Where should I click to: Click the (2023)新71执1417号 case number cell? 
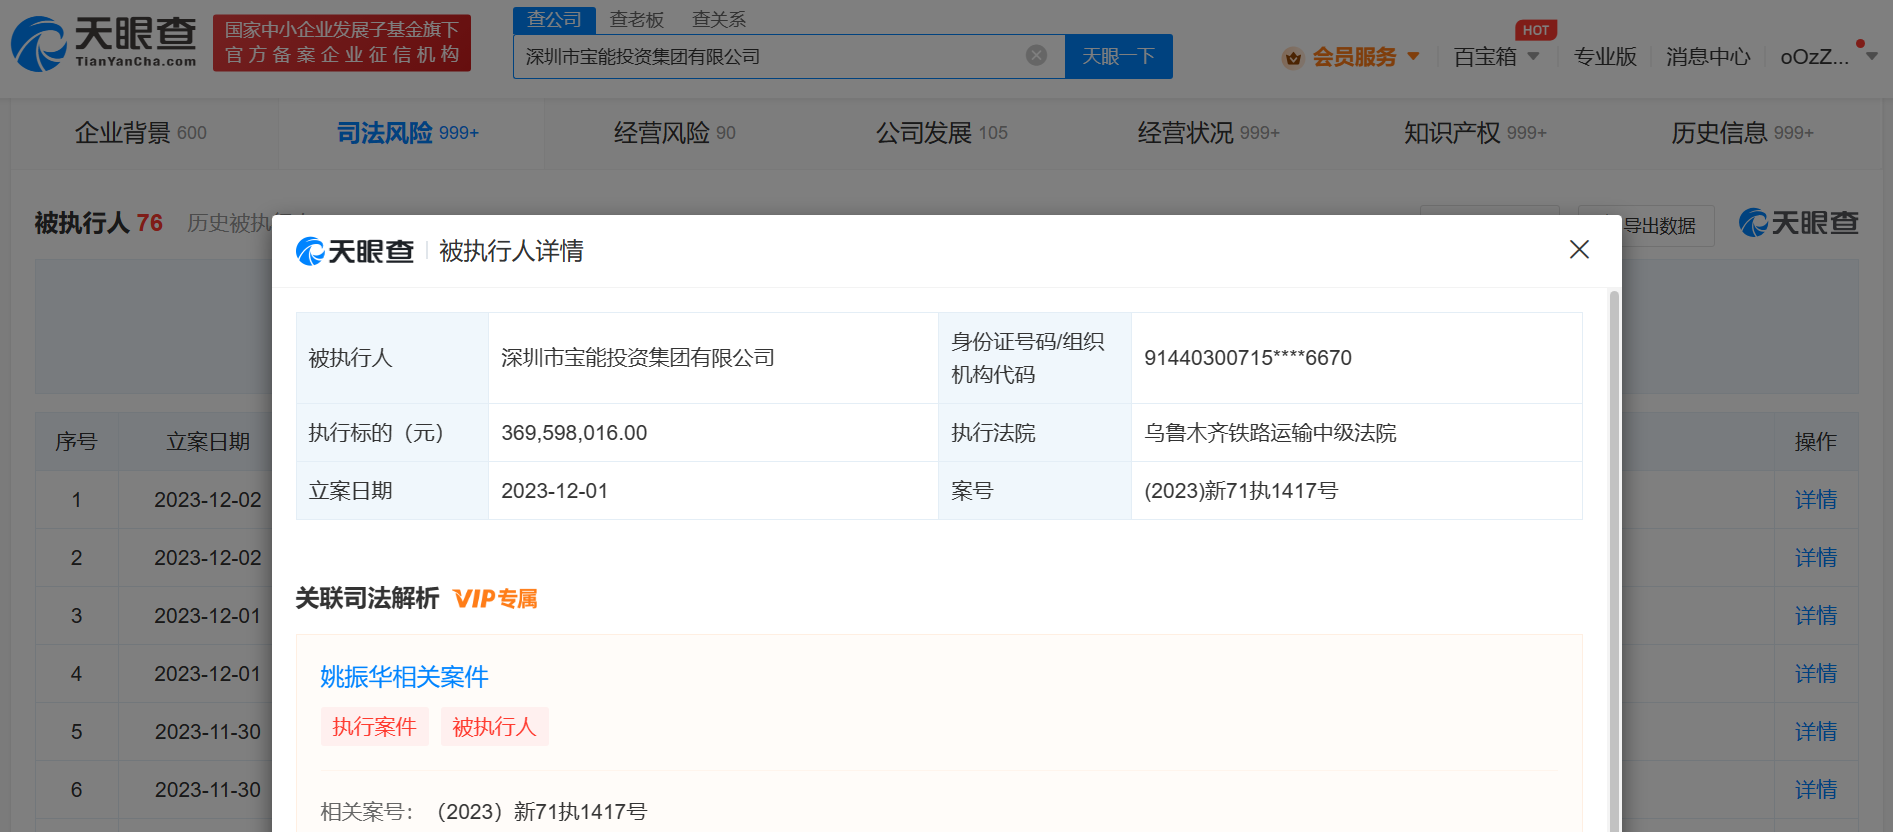[1357, 491]
